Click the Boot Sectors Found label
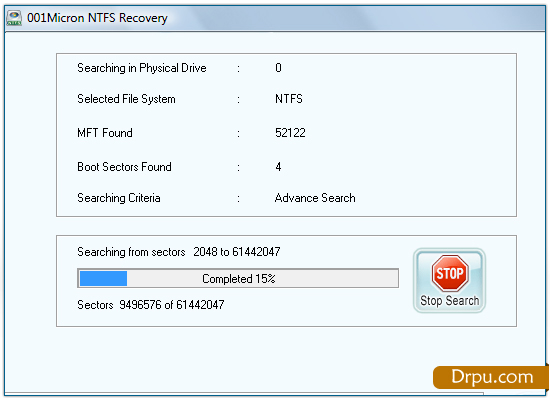The image size is (550, 400). [x=124, y=167]
